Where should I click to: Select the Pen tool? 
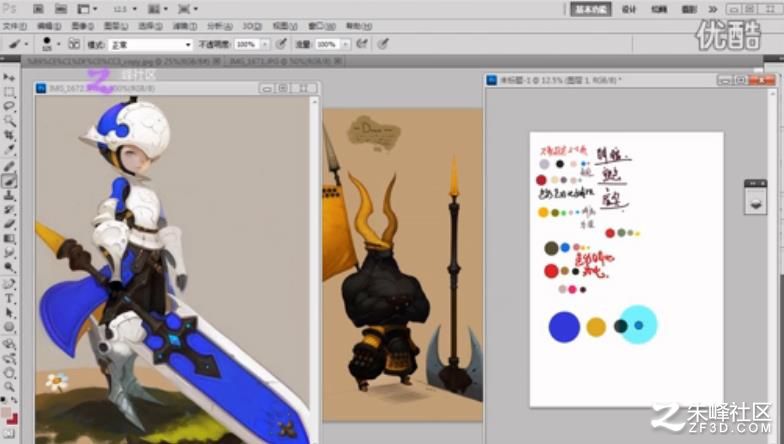(9, 284)
